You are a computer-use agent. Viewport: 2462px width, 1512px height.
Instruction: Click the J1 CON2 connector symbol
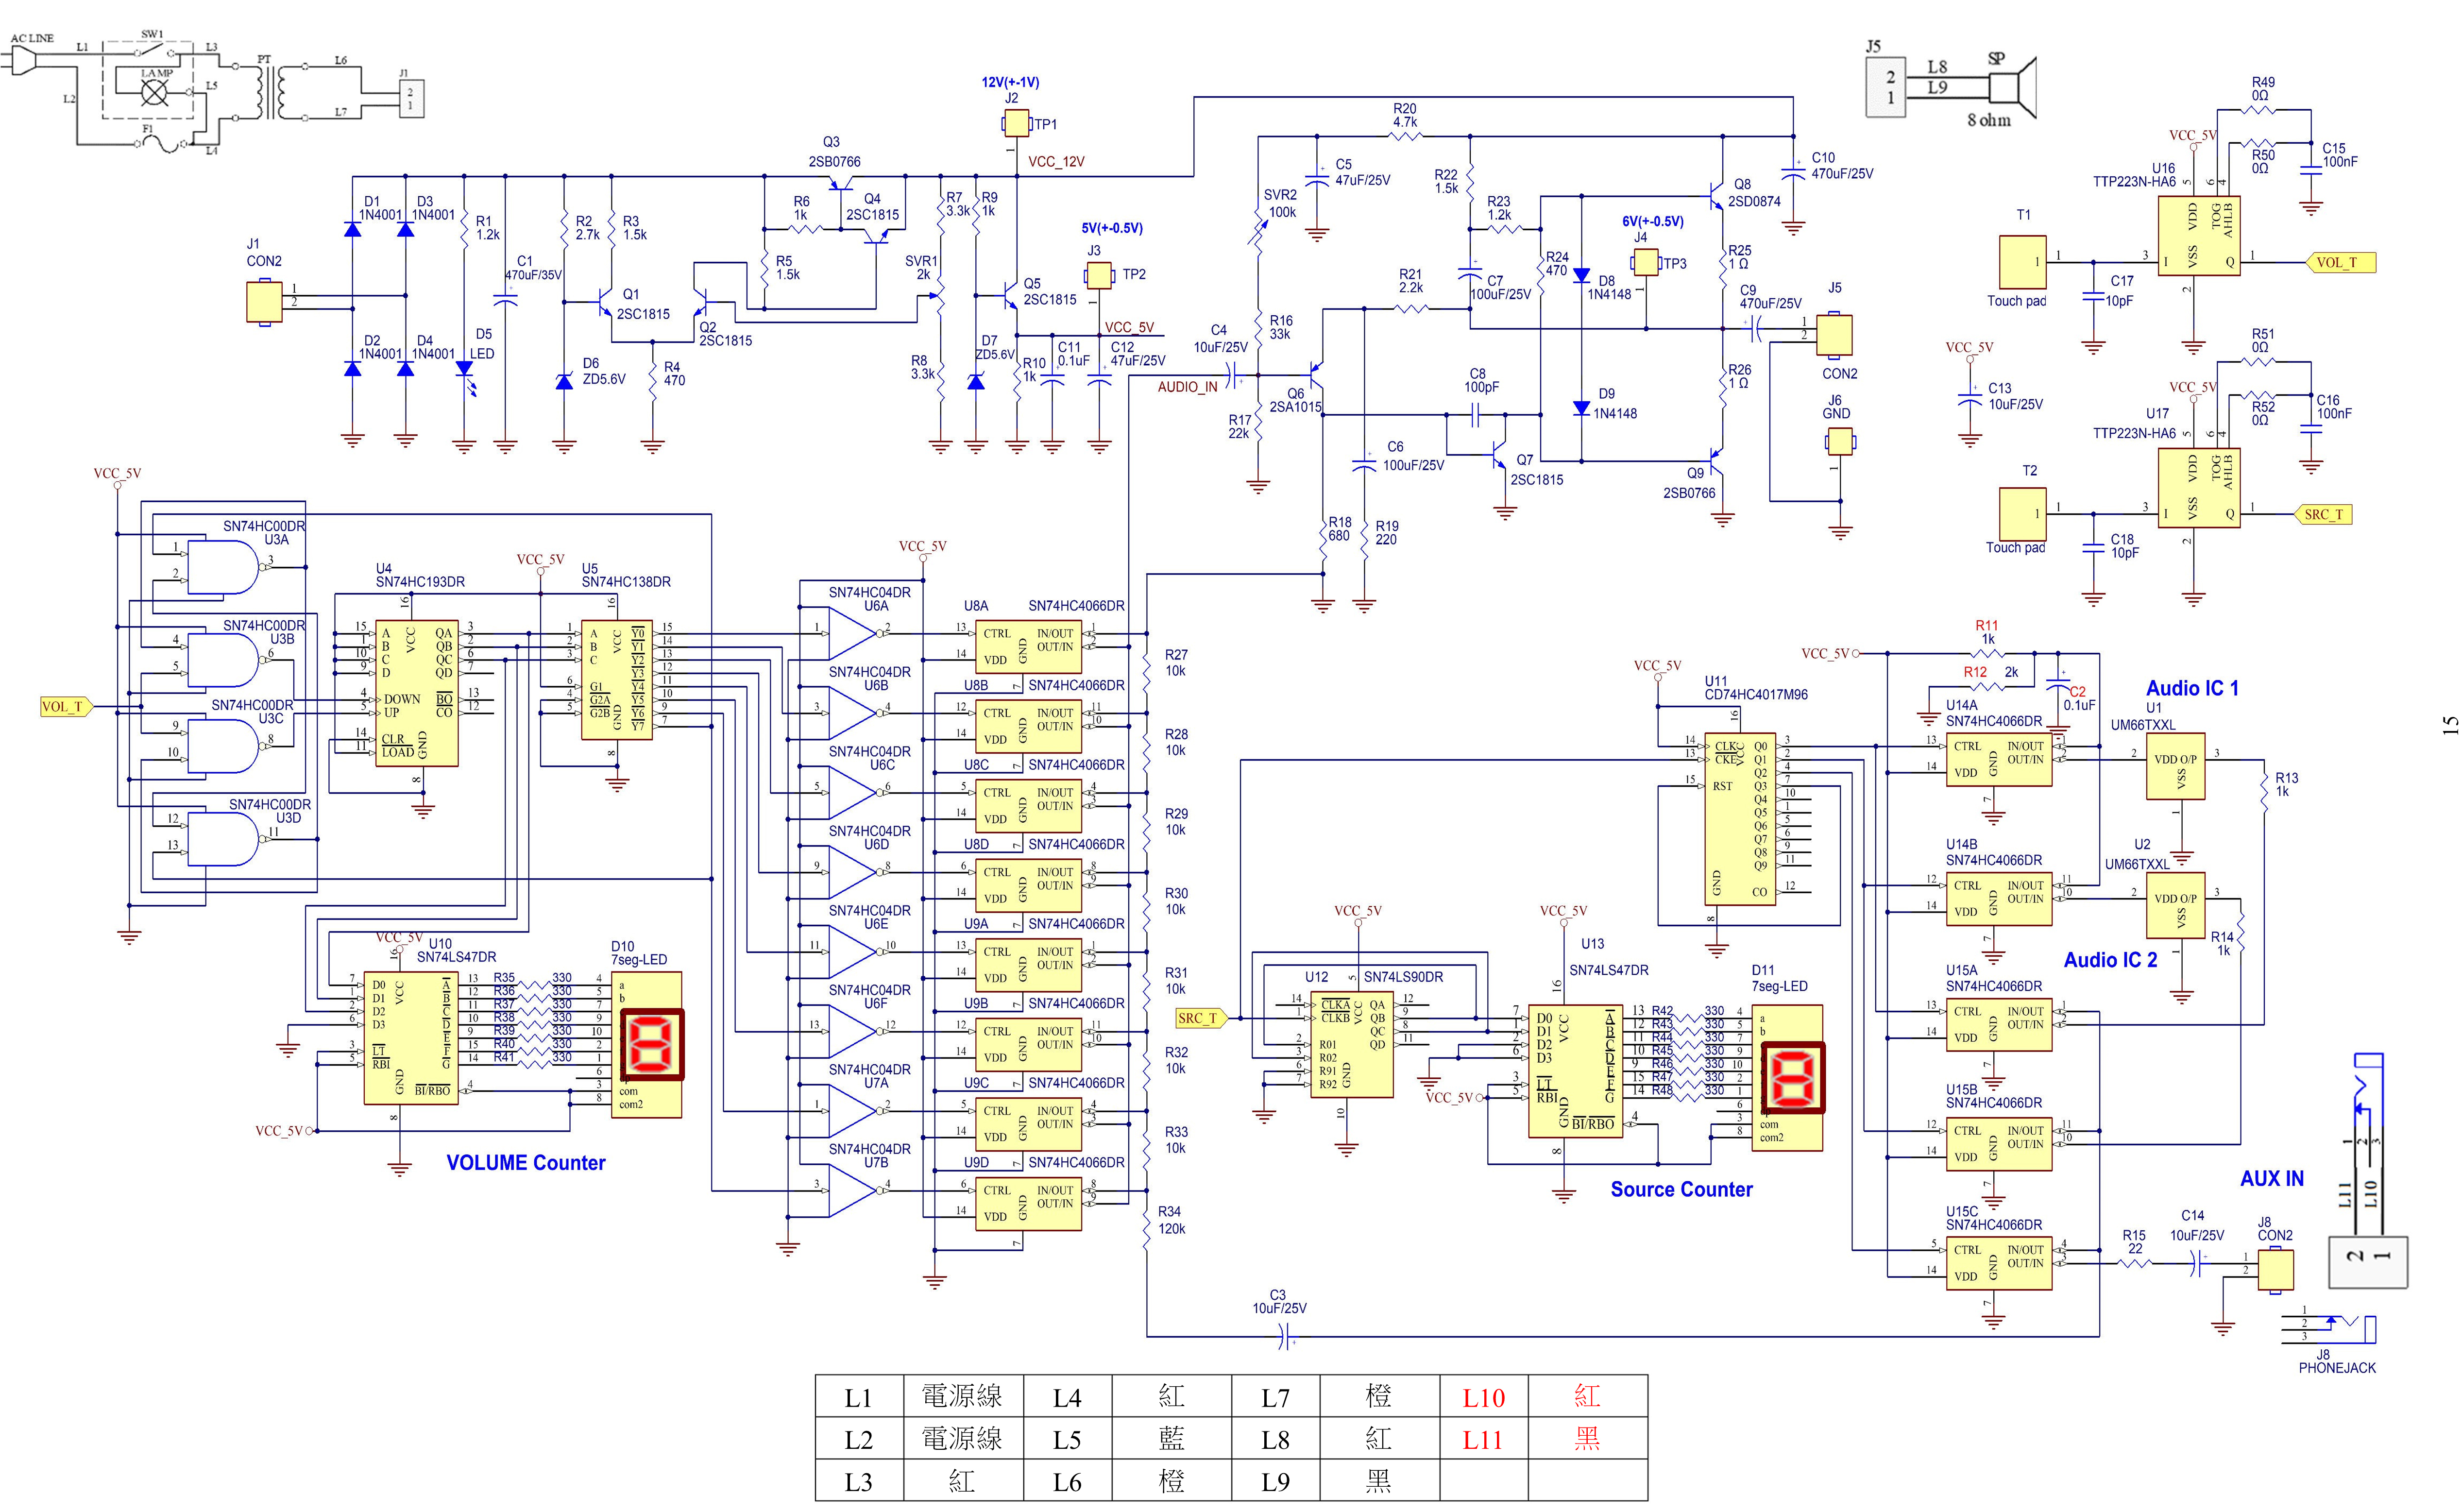click(264, 302)
